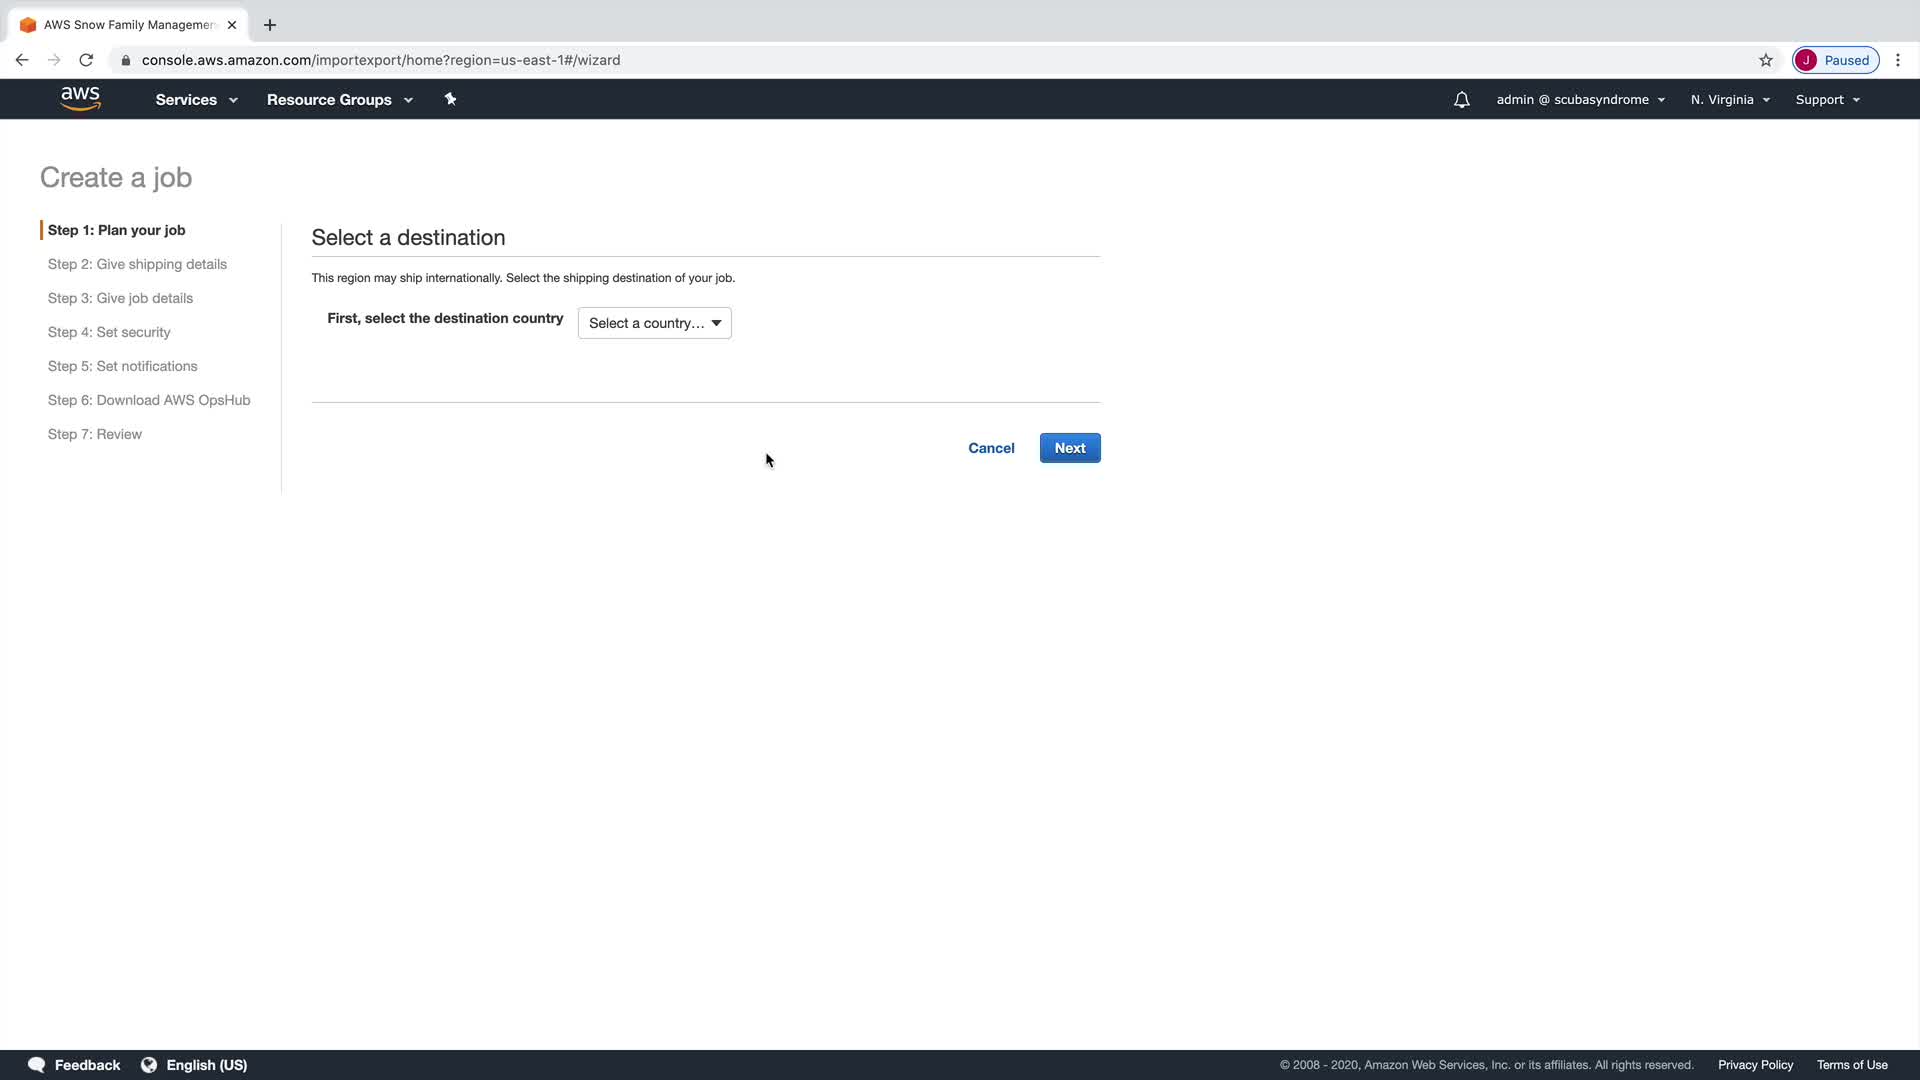Open the Privacy Policy link
Screen dimensions: 1920x1080
click(x=1755, y=1065)
